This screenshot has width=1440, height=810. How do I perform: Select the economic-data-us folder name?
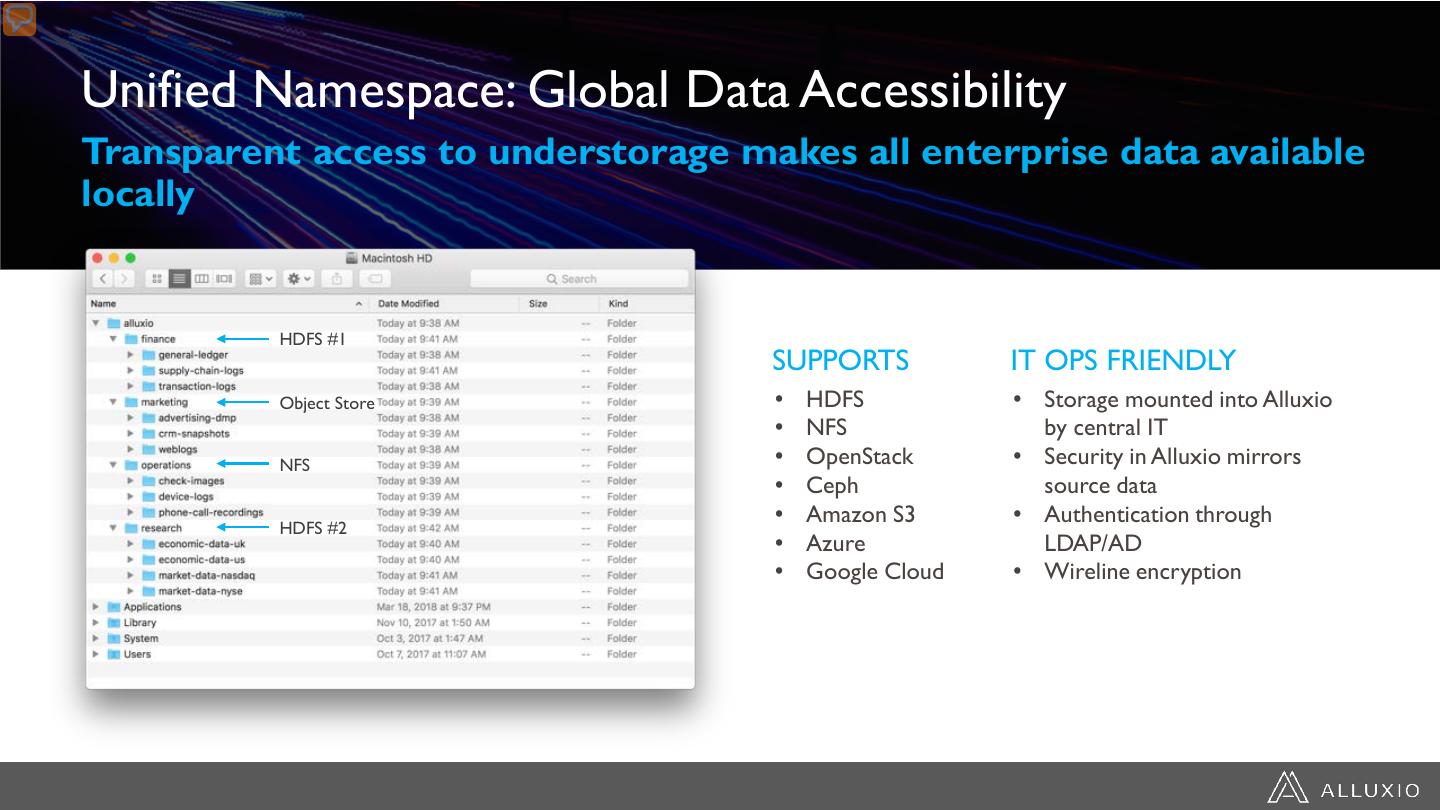[x=201, y=560]
